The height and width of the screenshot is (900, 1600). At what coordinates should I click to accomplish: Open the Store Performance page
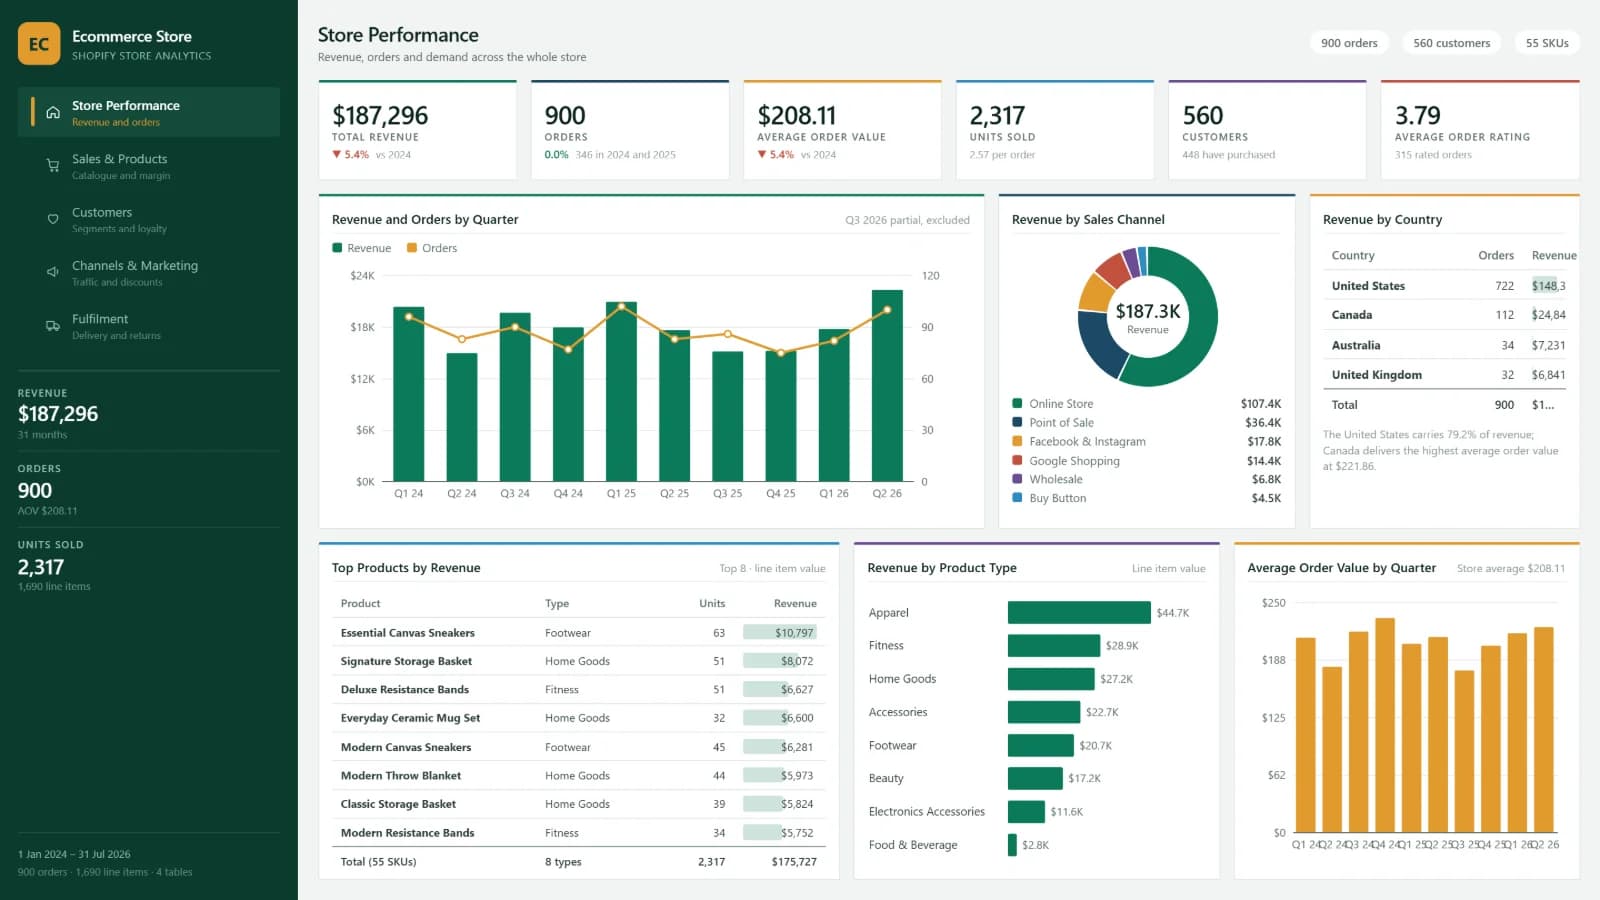click(149, 112)
